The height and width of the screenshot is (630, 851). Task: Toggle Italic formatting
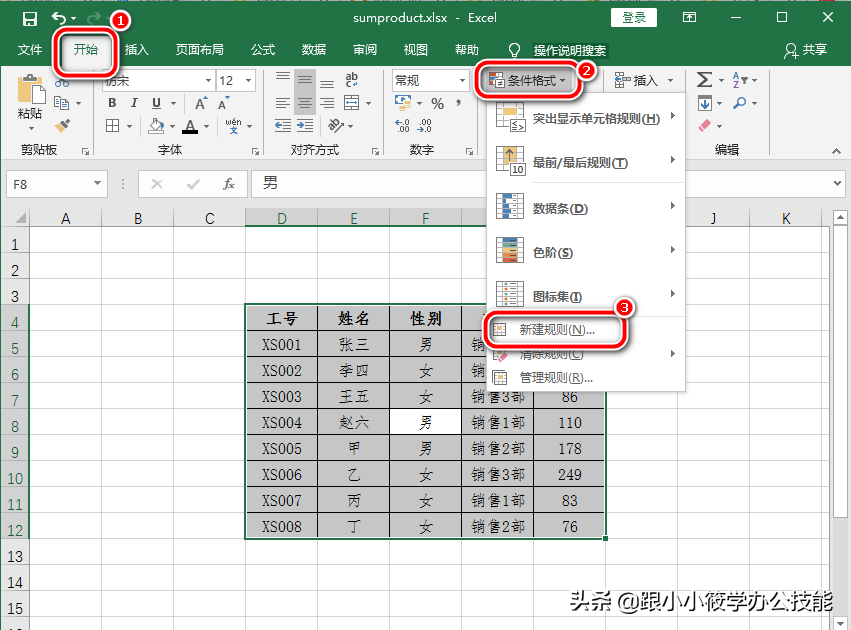tap(134, 103)
